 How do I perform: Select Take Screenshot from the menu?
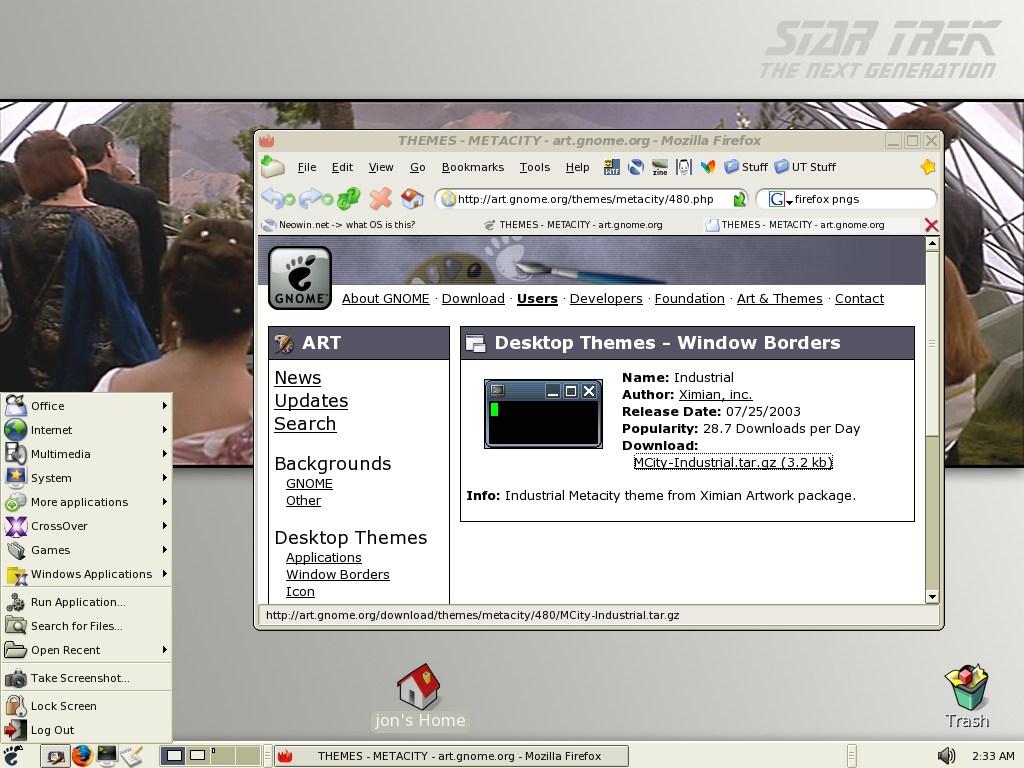80,678
